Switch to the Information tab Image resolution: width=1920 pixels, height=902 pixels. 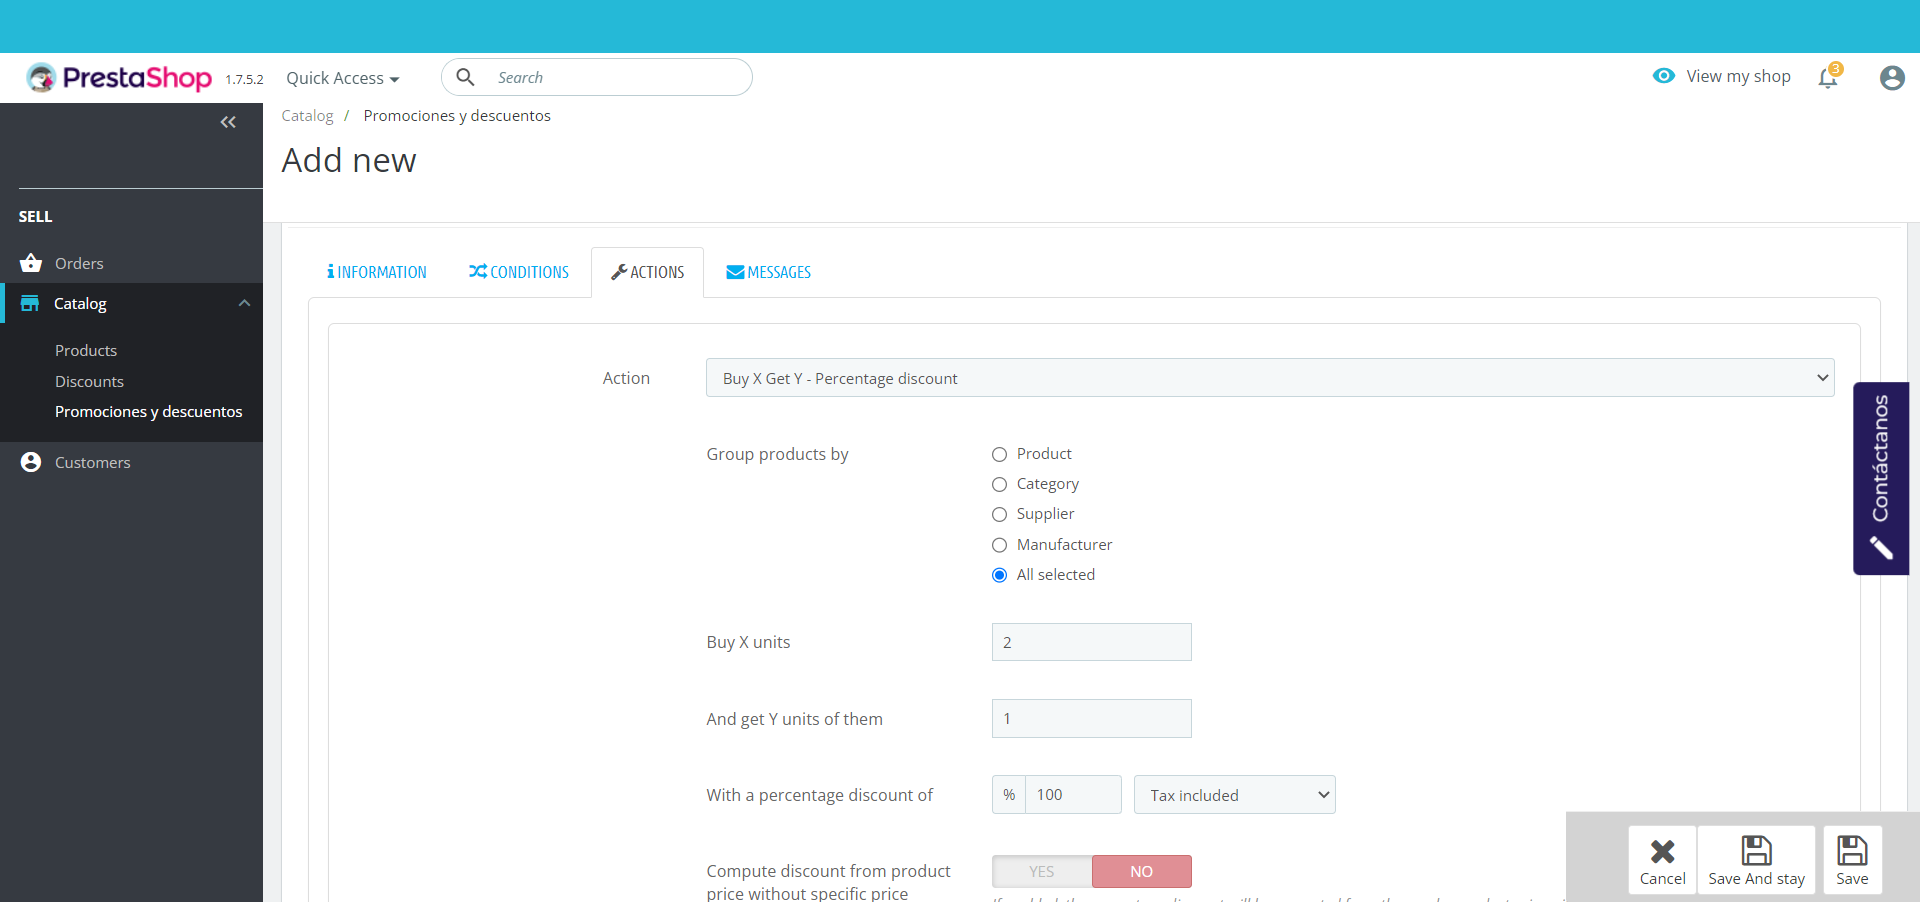point(377,272)
